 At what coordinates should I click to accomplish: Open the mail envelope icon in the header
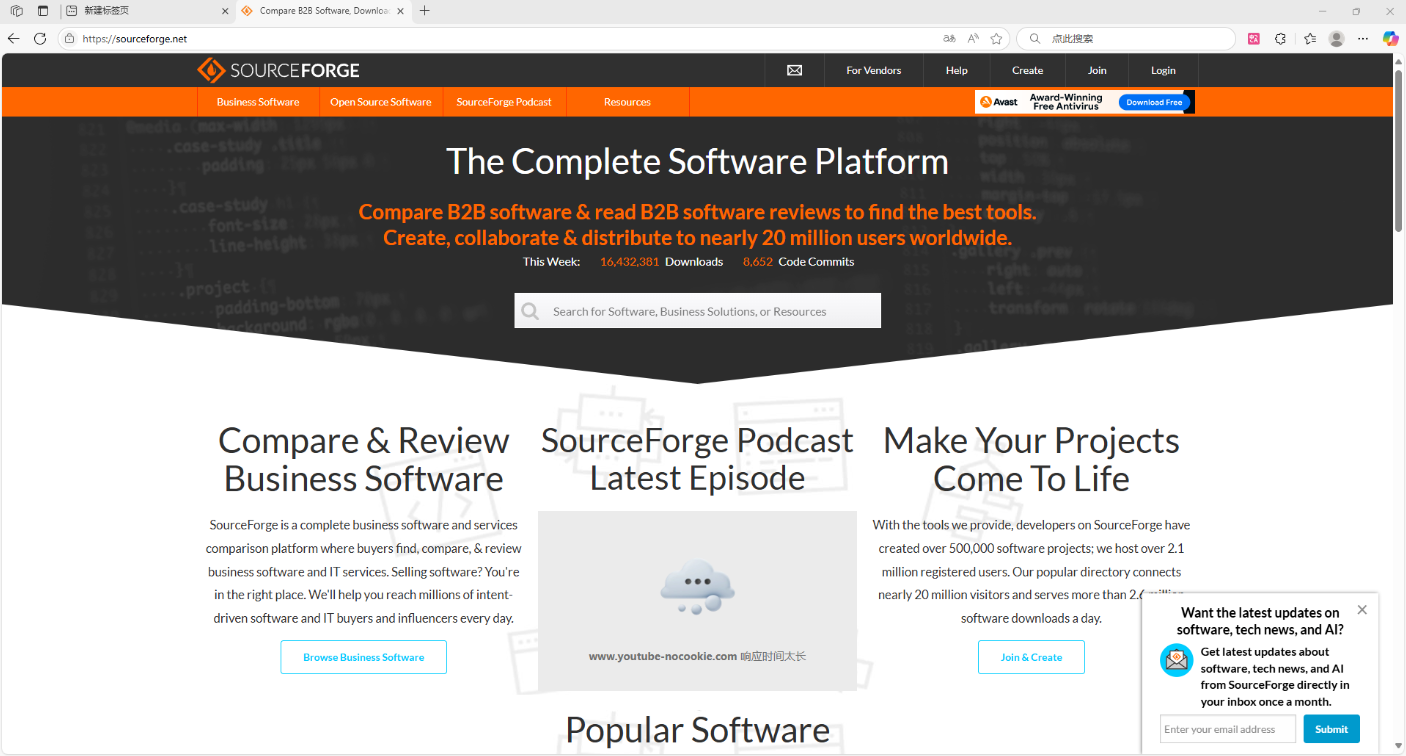(794, 70)
